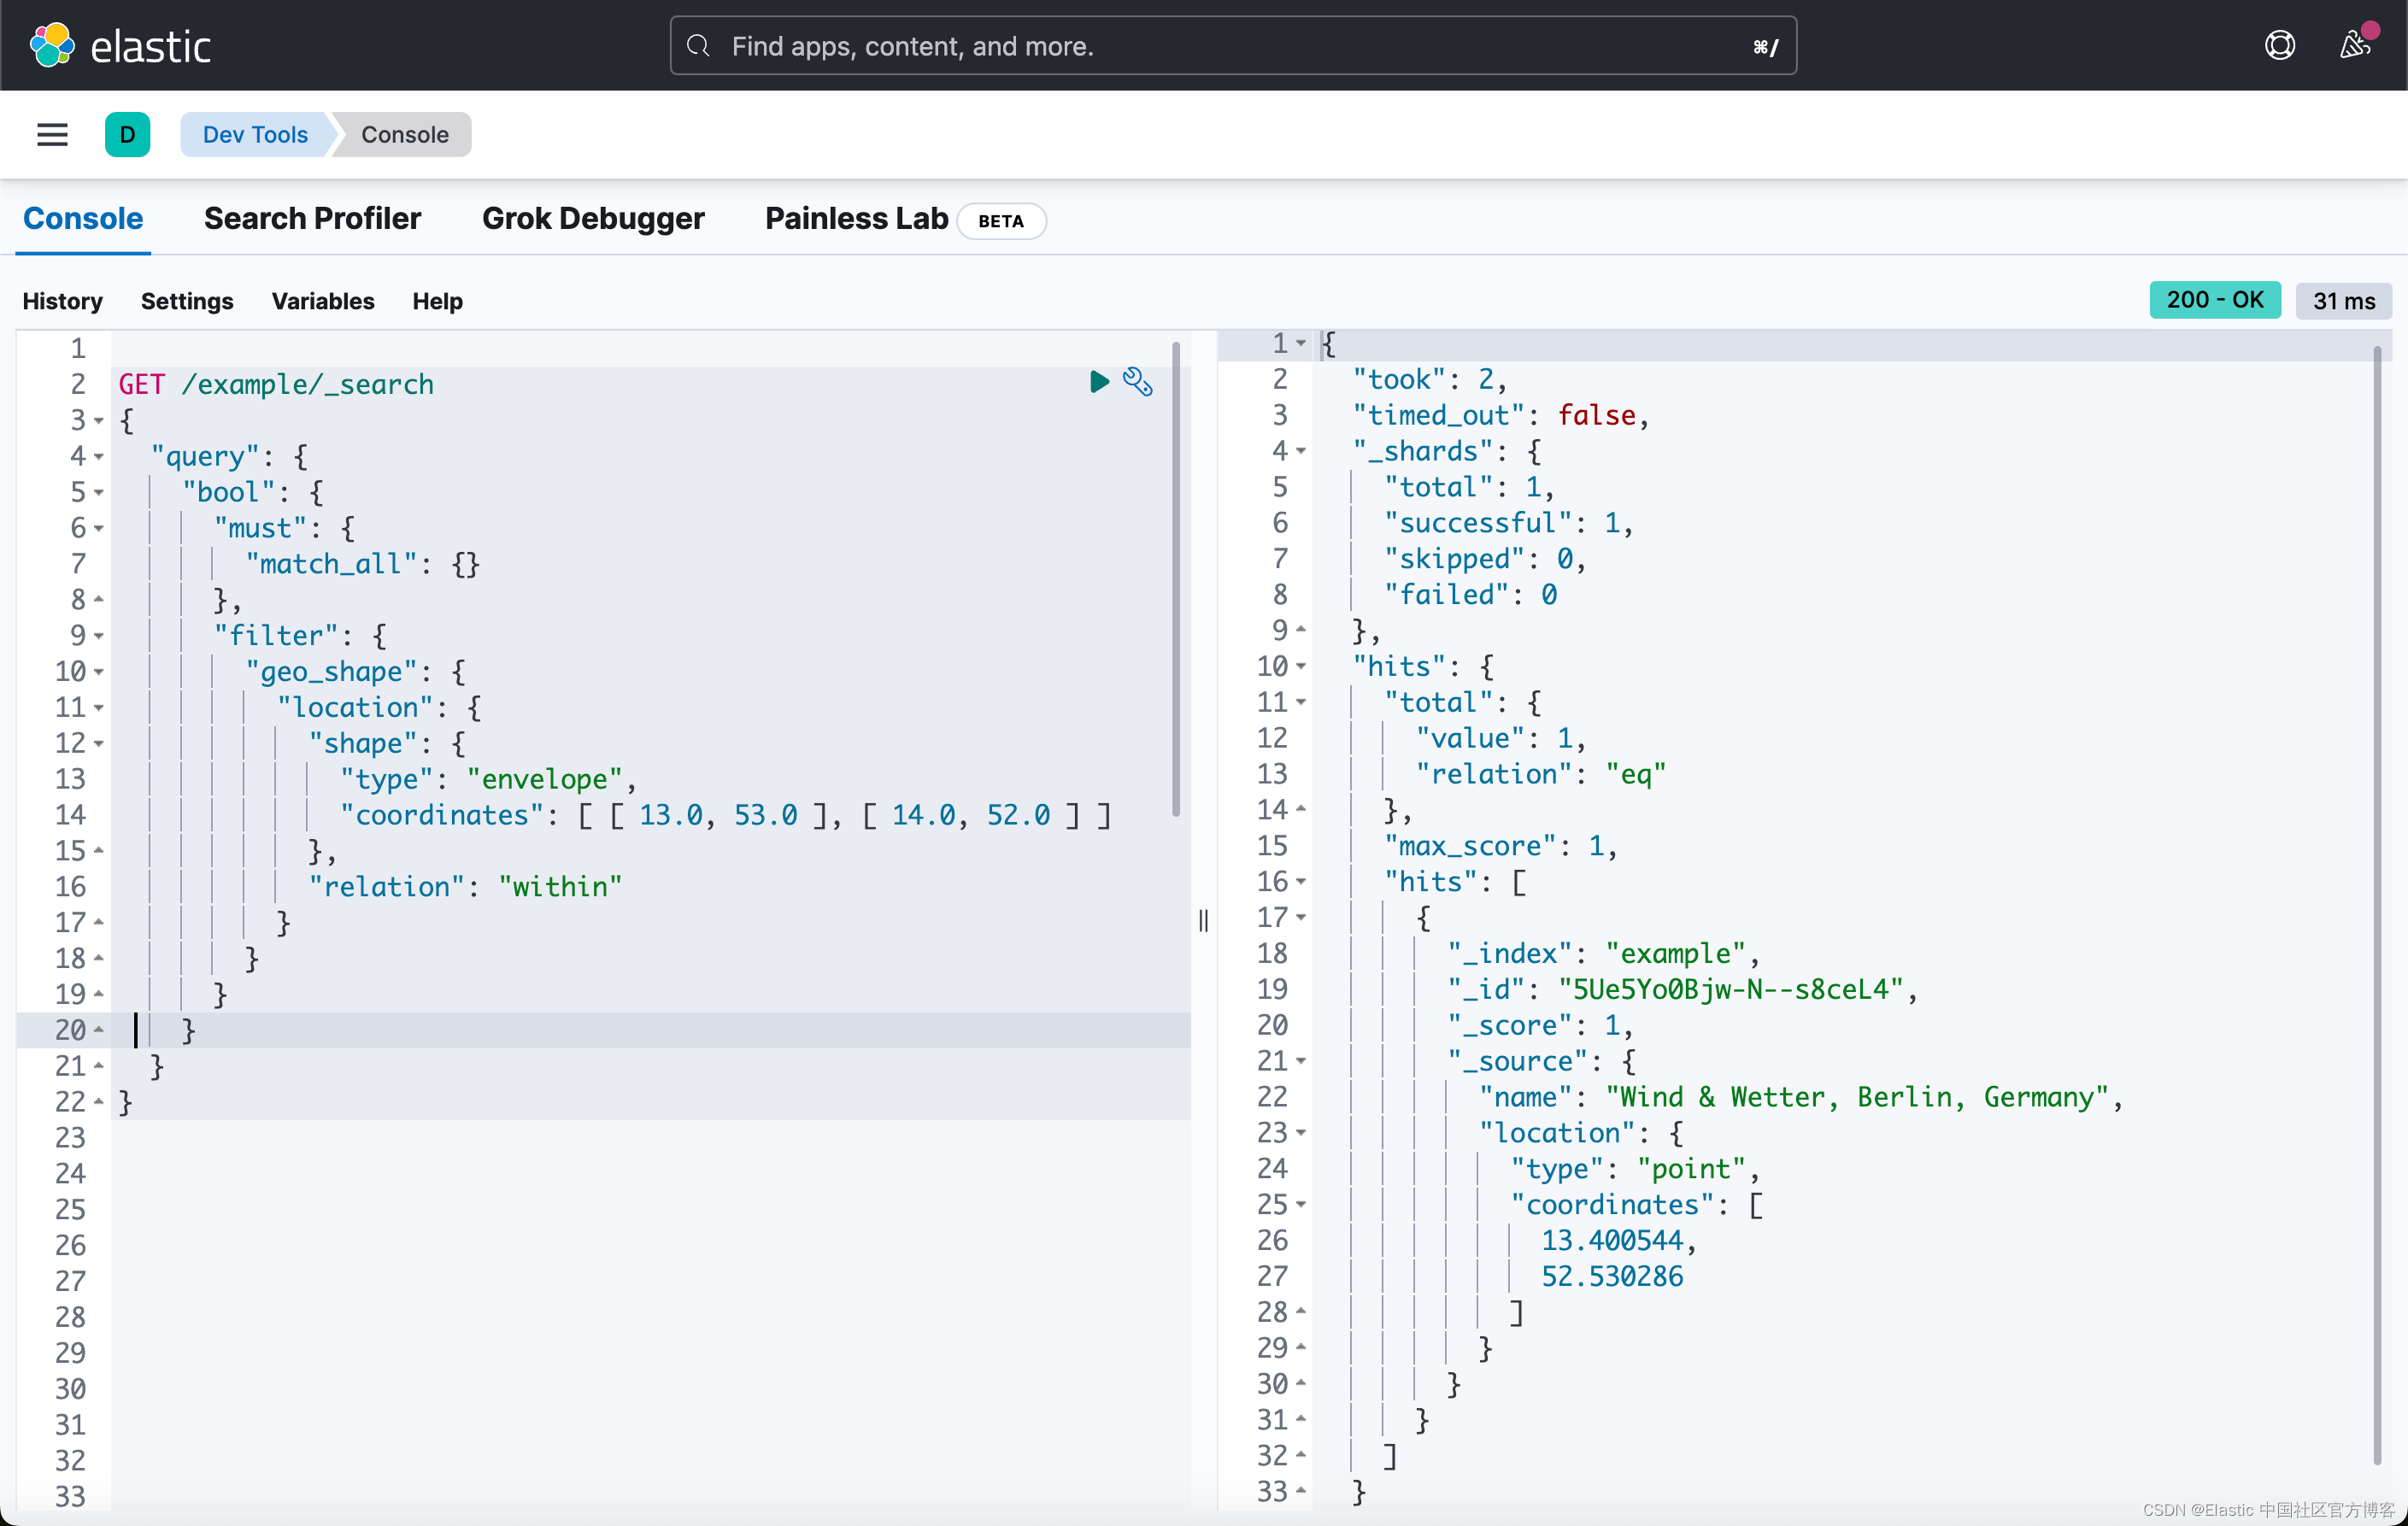Open the Grok Debugger tab
Viewport: 2408px width, 1526px height.
pos(593,219)
